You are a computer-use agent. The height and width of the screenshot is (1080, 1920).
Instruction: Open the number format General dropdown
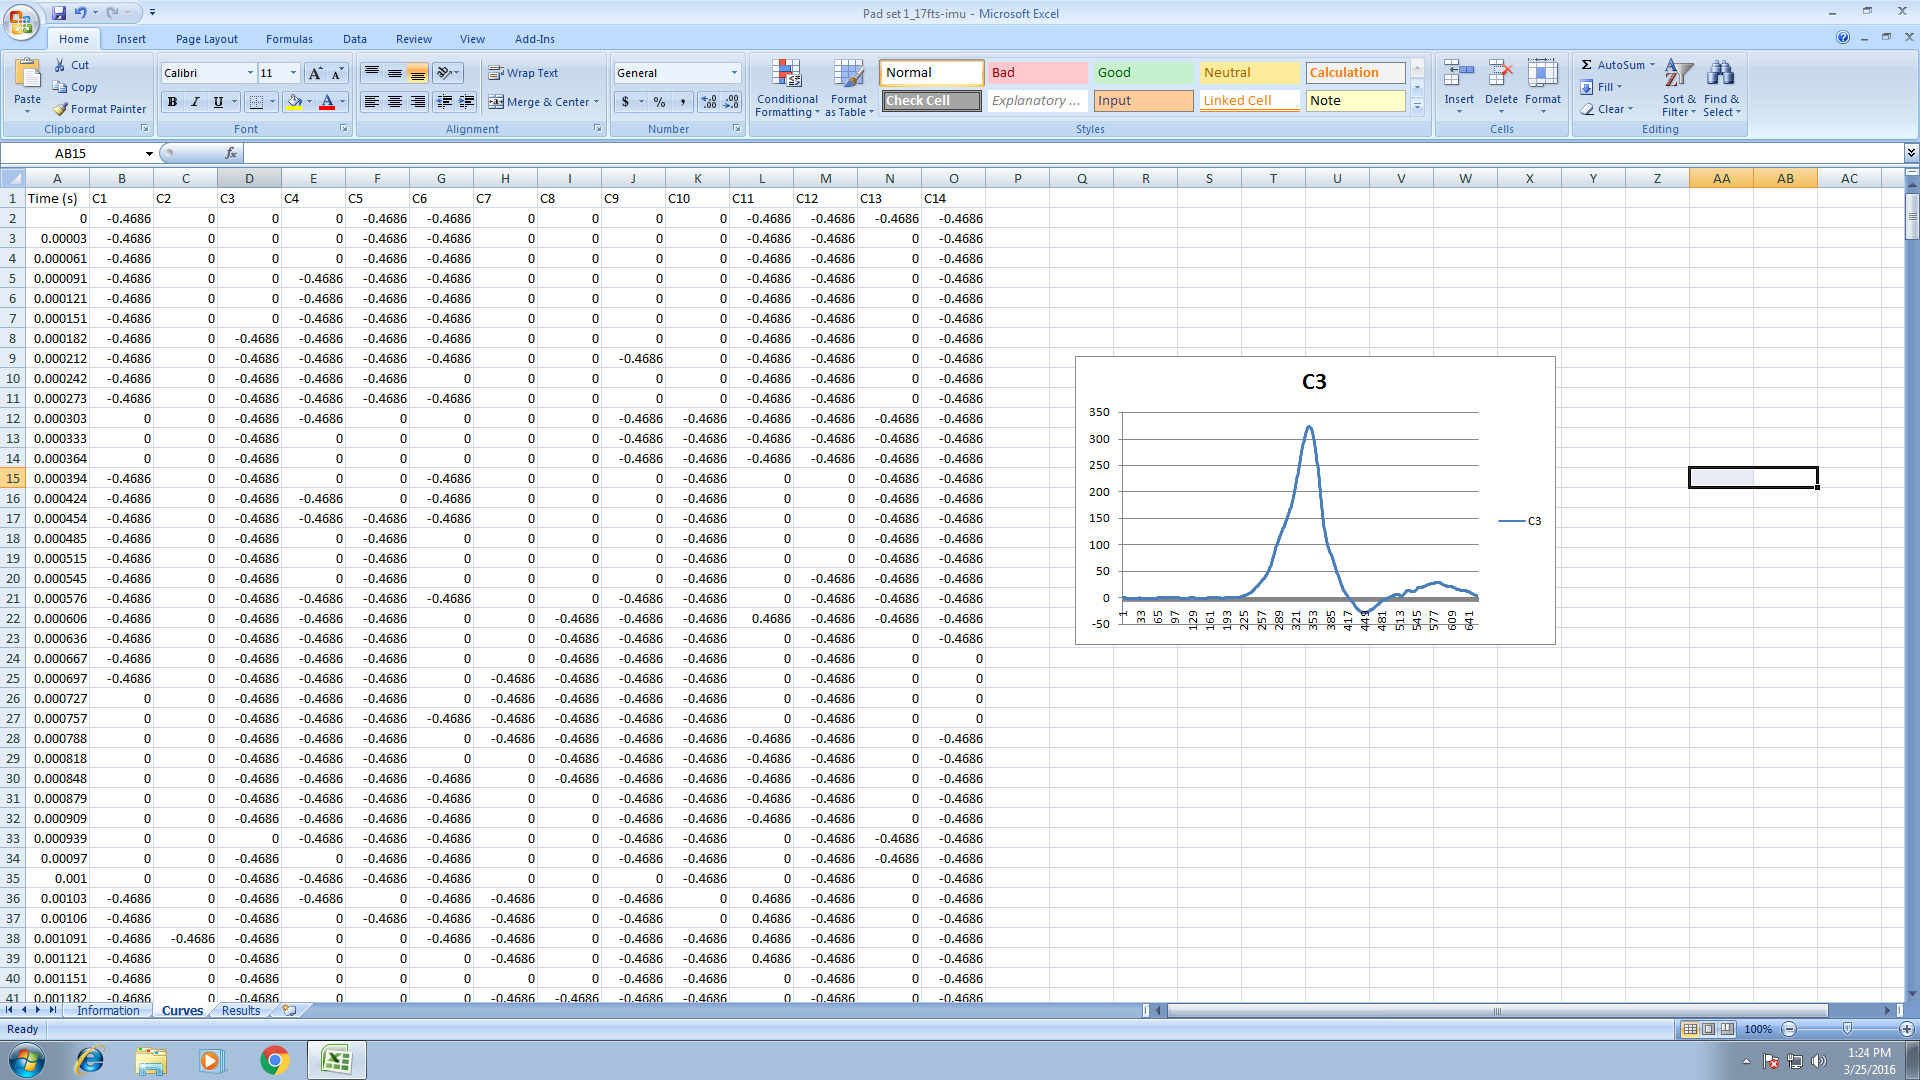(x=734, y=73)
